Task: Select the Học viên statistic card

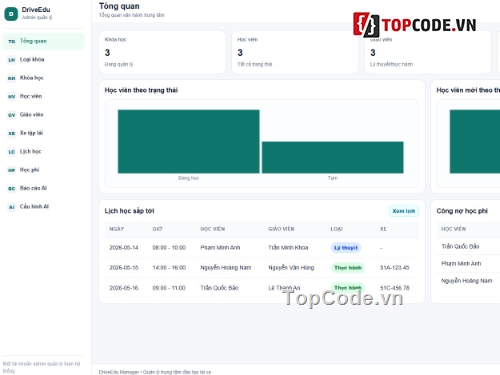Action: coord(295,52)
